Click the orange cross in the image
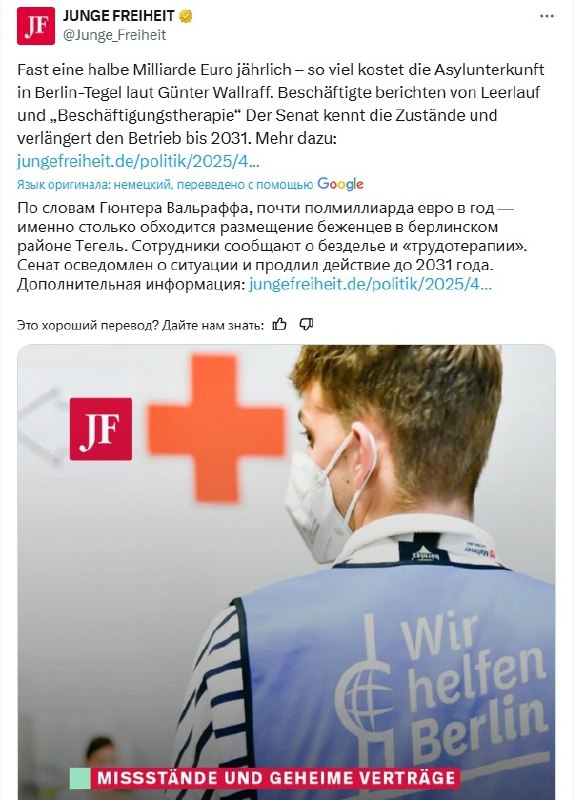Image resolution: width=585 pixels, height=800 pixels. pos(216,429)
